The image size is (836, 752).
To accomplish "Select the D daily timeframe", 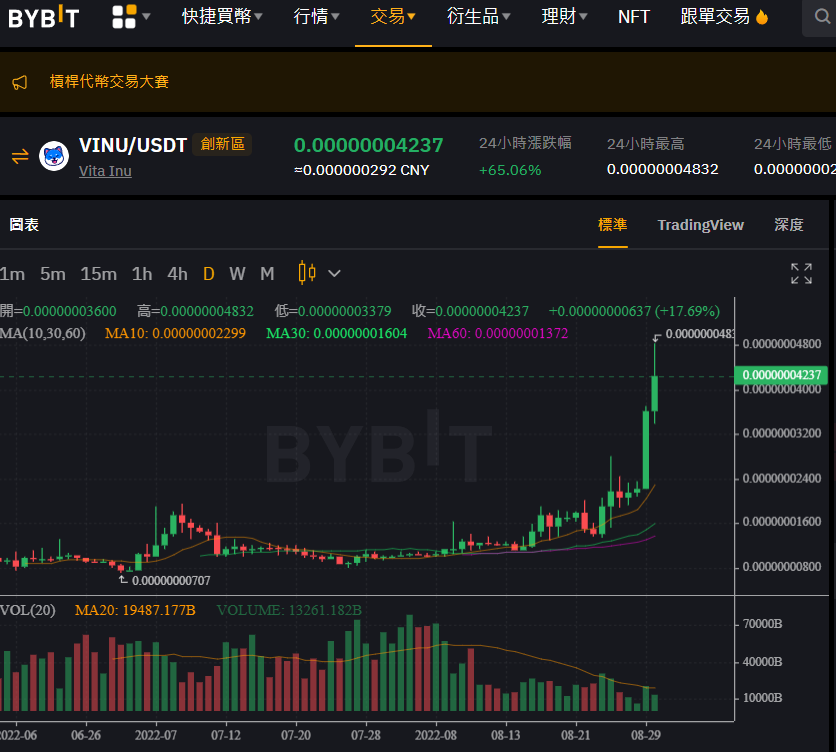I will tap(208, 274).
